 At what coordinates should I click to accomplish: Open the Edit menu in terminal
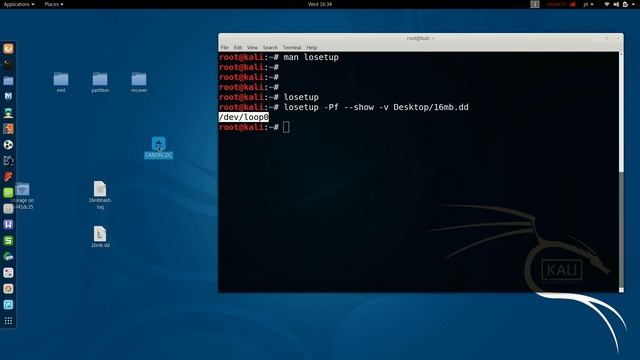point(238,47)
